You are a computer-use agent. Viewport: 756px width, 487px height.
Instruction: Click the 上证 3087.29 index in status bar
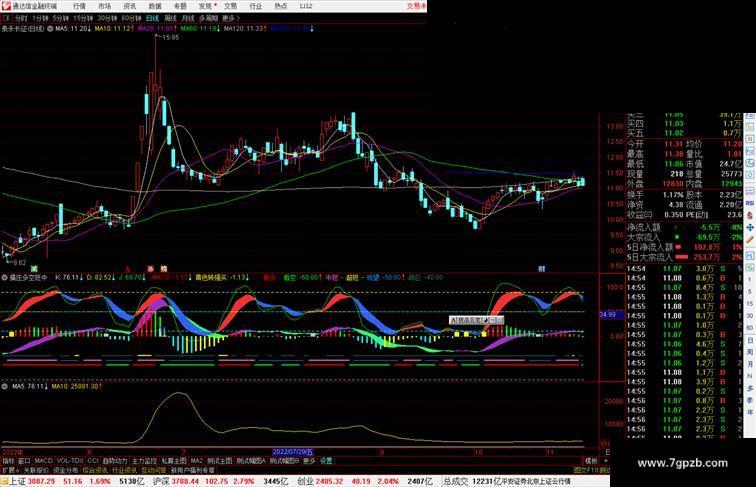[x=32, y=481]
